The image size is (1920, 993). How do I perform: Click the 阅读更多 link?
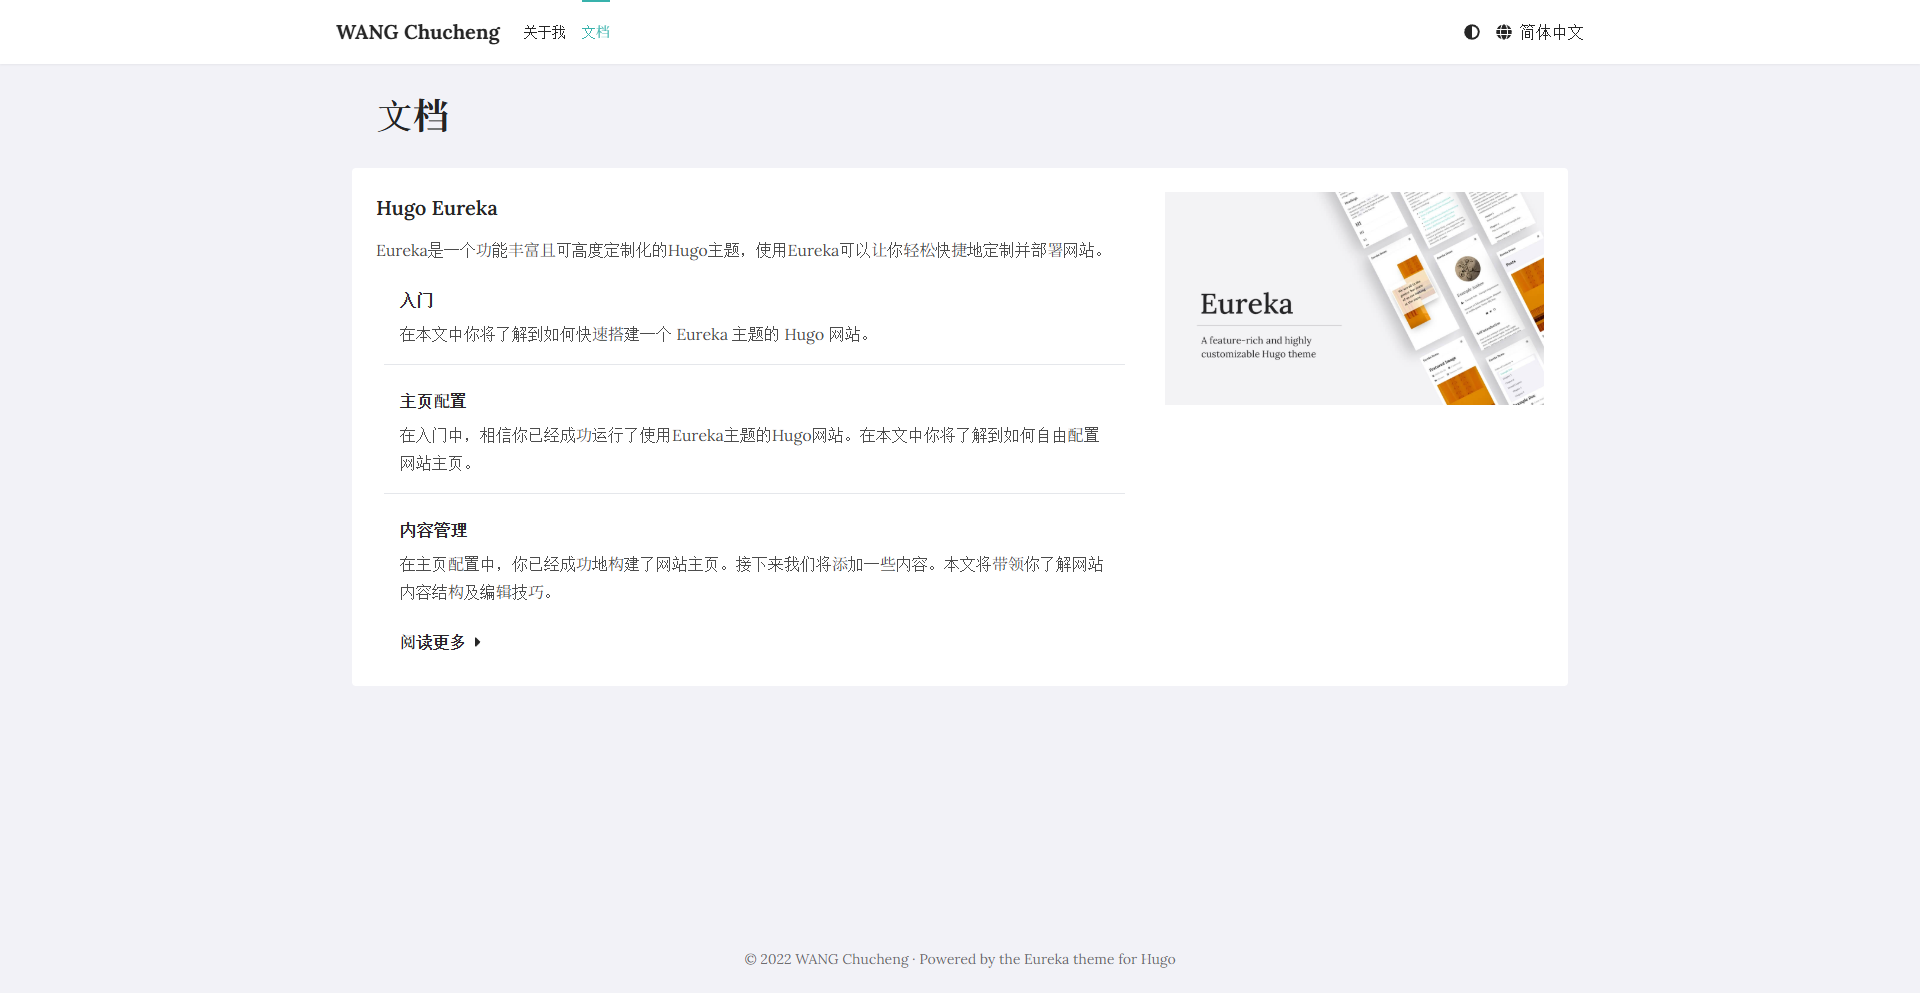pos(432,642)
